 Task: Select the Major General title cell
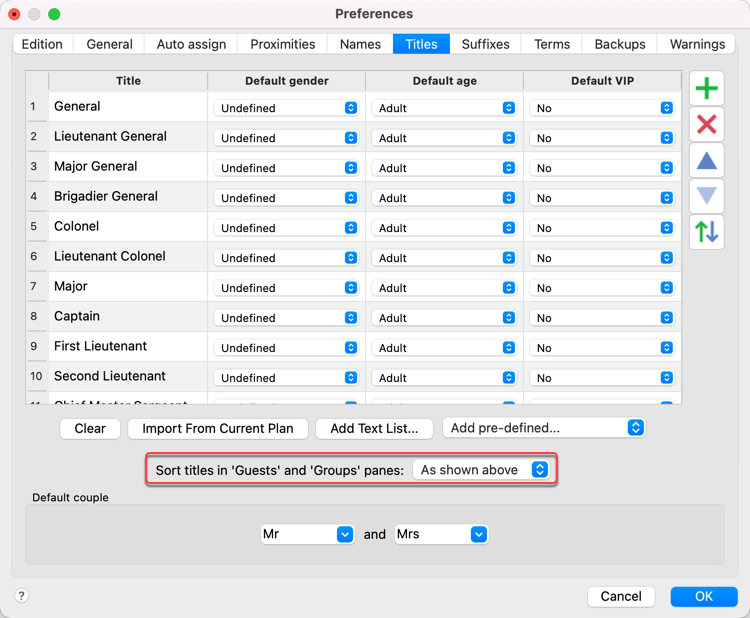[x=128, y=167]
